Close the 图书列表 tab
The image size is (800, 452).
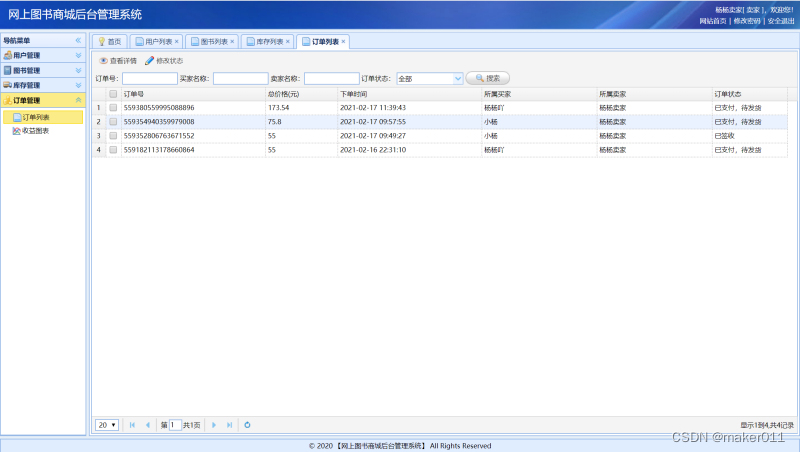click(232, 42)
